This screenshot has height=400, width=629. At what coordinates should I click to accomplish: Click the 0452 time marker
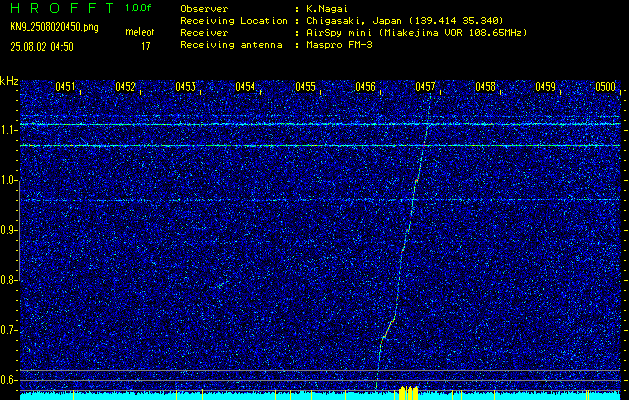pyautogui.click(x=125, y=86)
